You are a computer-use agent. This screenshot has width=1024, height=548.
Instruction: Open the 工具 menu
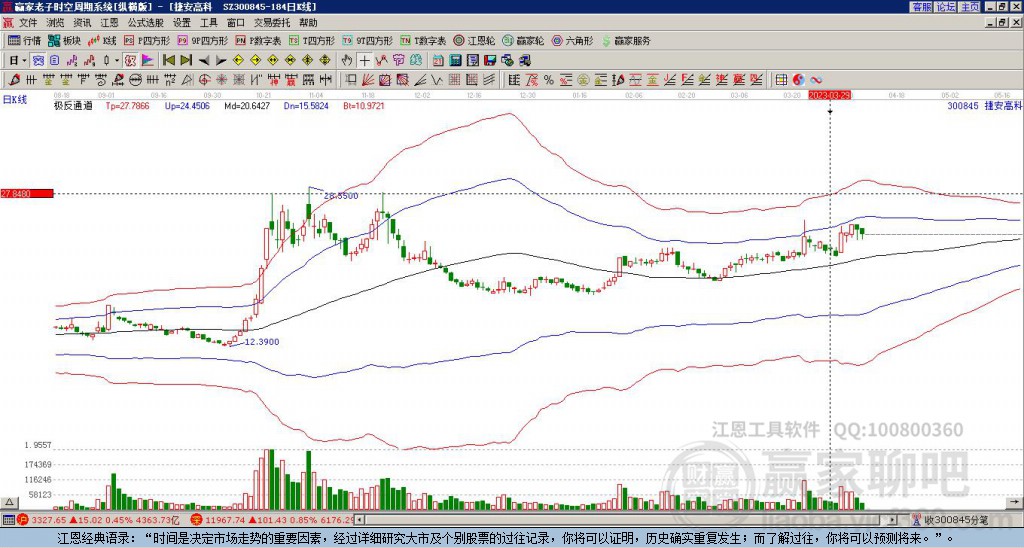click(208, 23)
